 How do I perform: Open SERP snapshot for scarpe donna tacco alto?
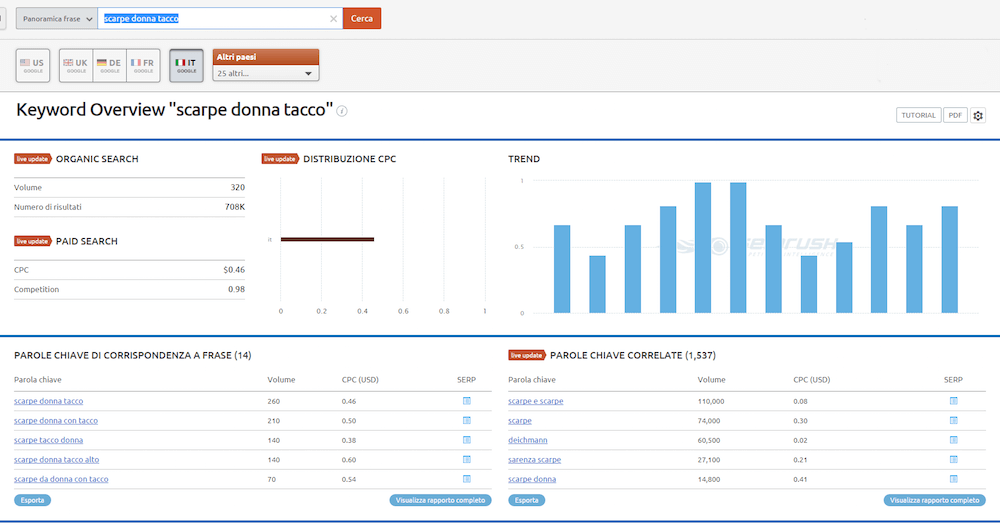click(x=467, y=459)
